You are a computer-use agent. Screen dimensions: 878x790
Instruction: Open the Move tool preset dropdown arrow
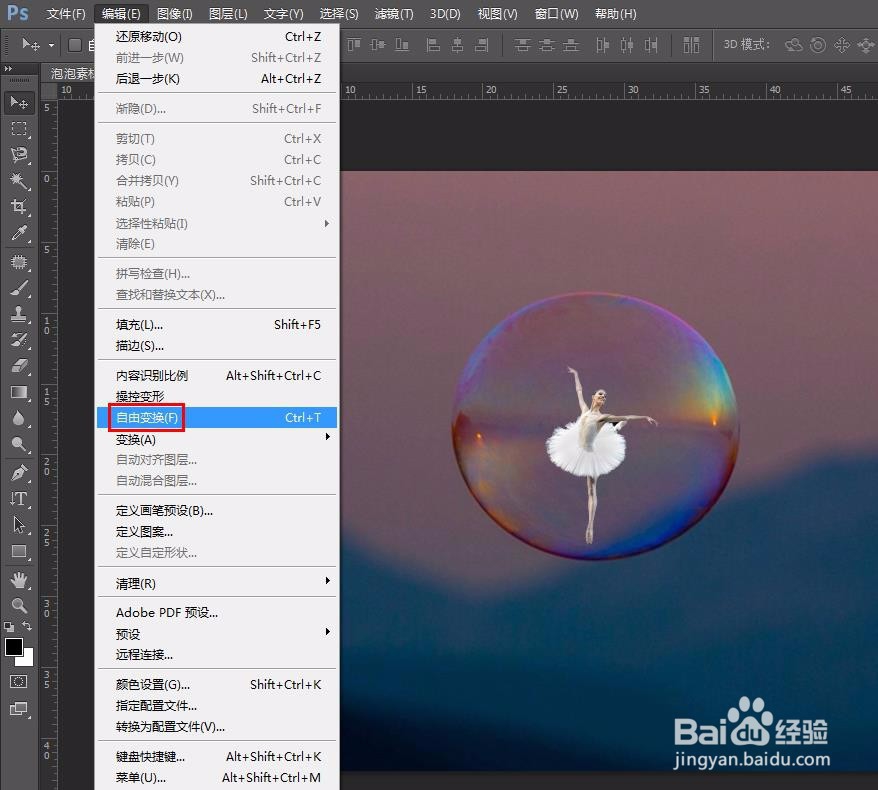click(x=51, y=45)
